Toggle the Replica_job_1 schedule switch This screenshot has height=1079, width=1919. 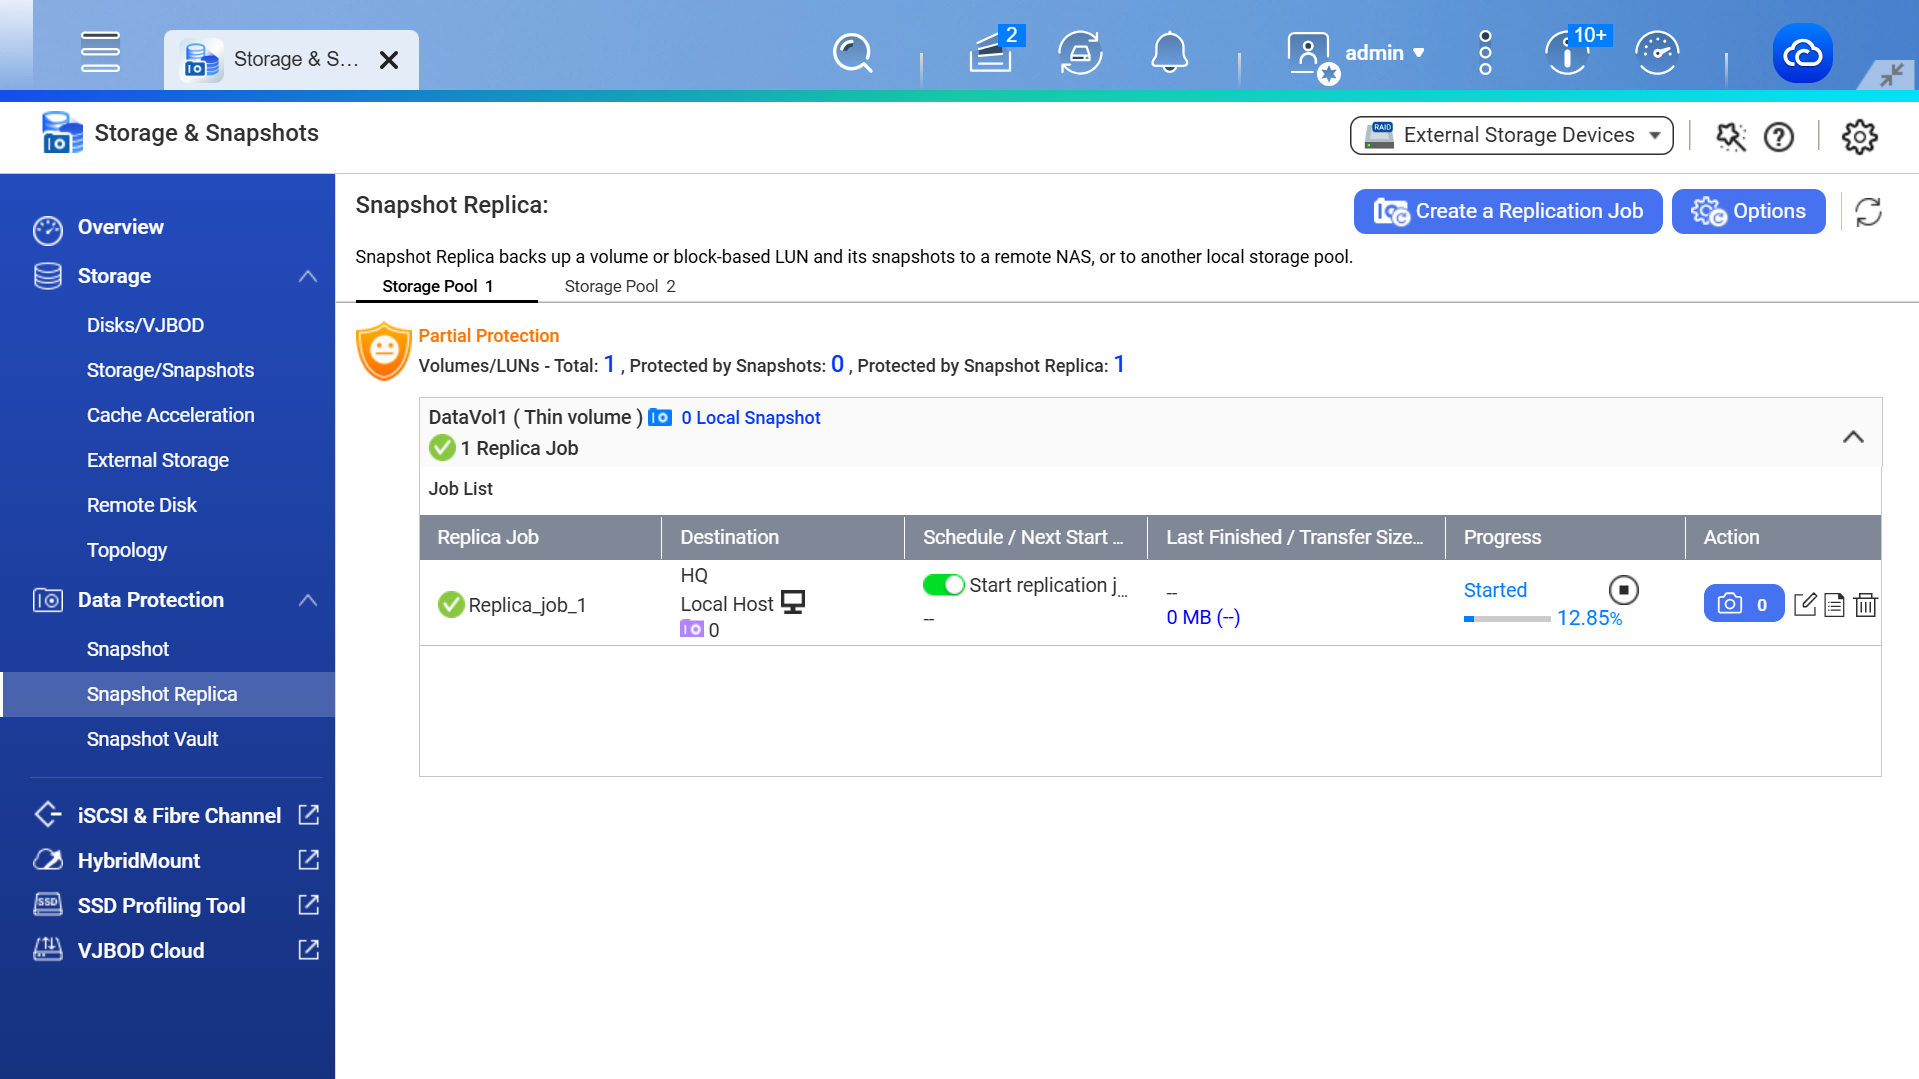943,585
